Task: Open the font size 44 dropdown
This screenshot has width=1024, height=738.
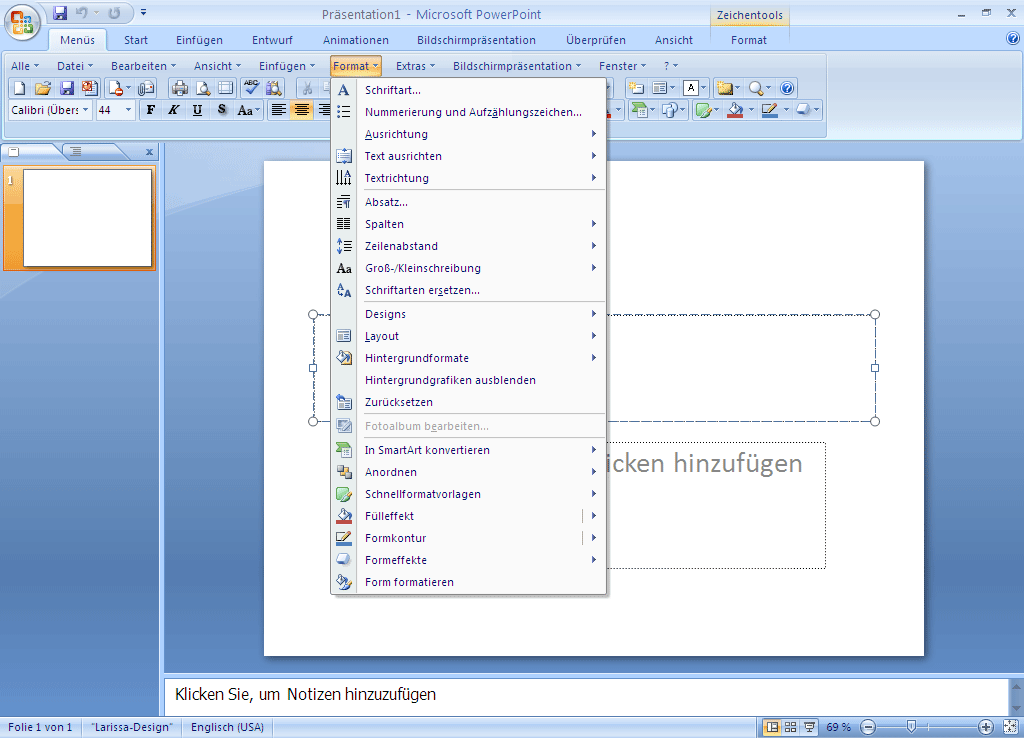Action: pyautogui.click(x=129, y=110)
